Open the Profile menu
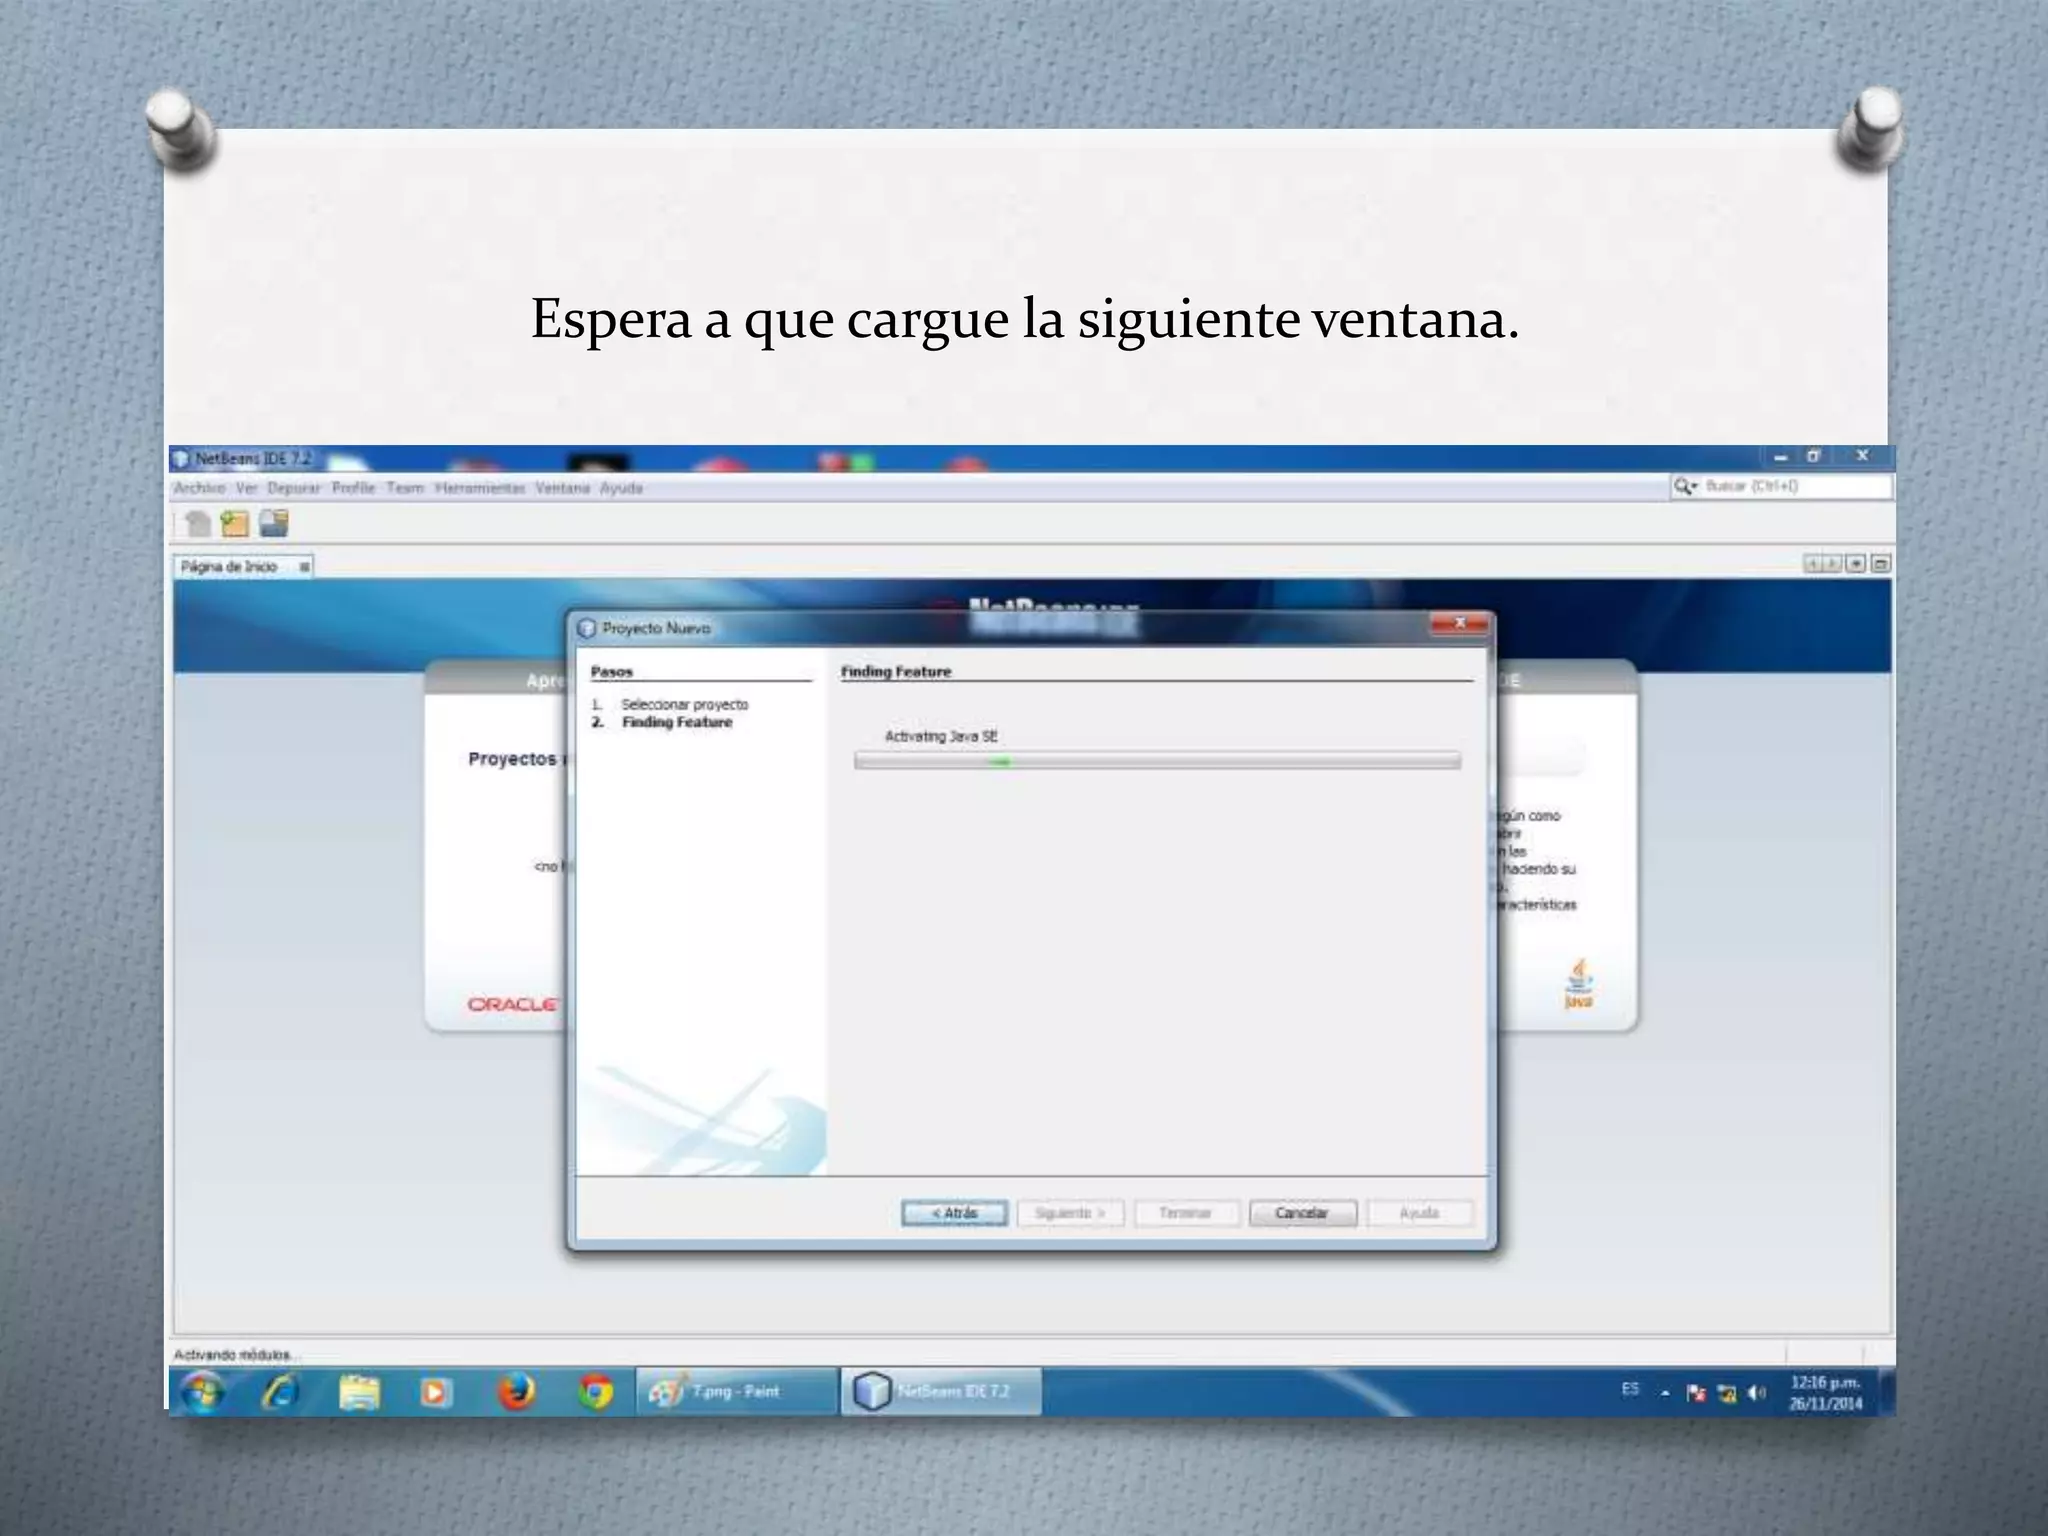This screenshot has height=1536, width=2048. tap(353, 488)
